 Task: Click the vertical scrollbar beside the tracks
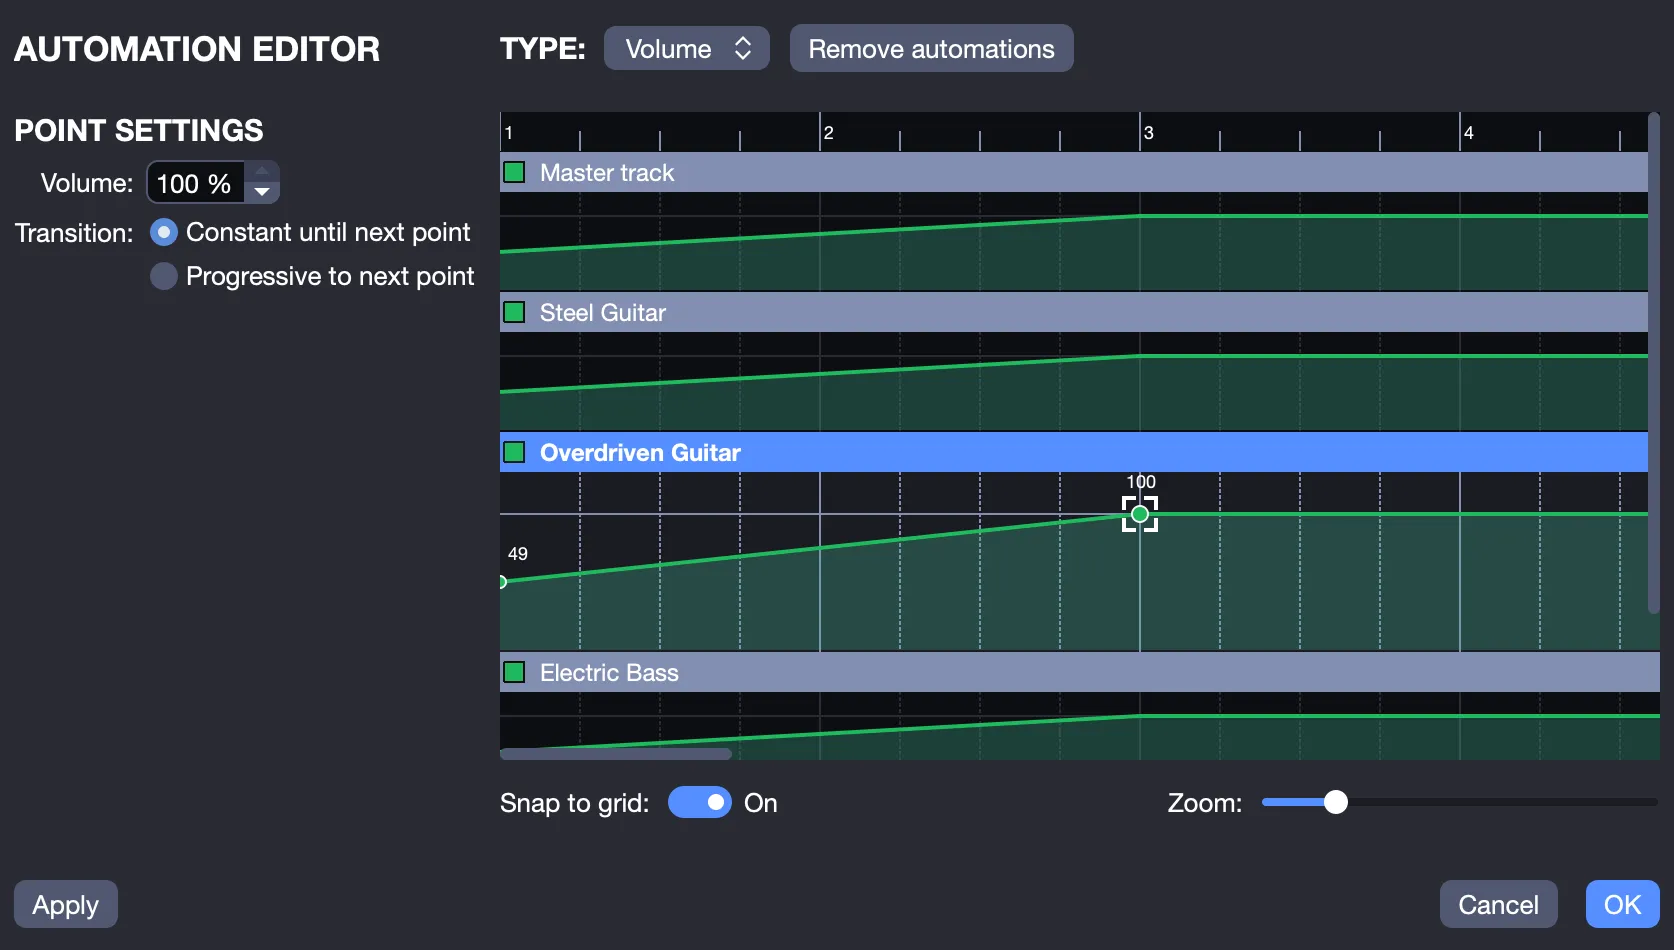[x=1654, y=362]
